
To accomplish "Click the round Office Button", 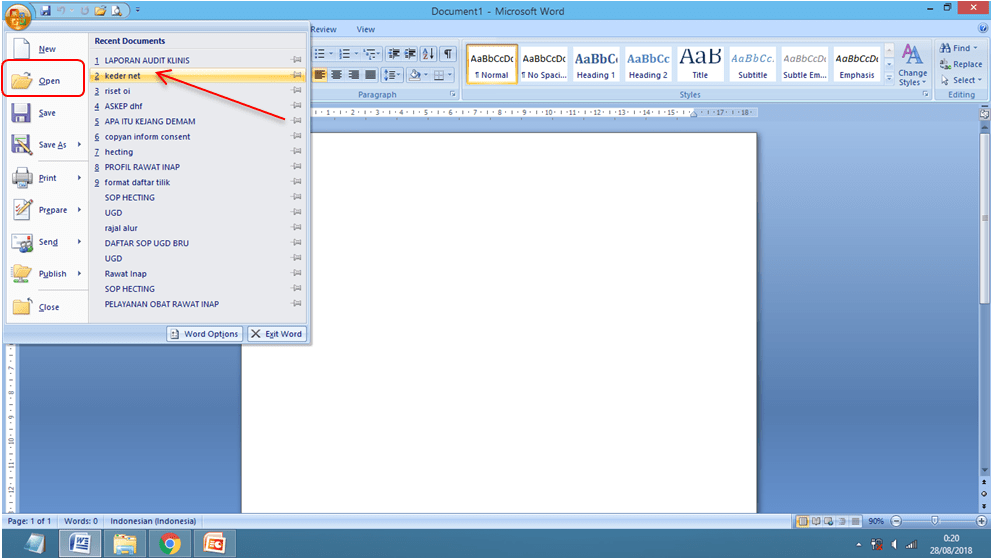I will 17,15.
